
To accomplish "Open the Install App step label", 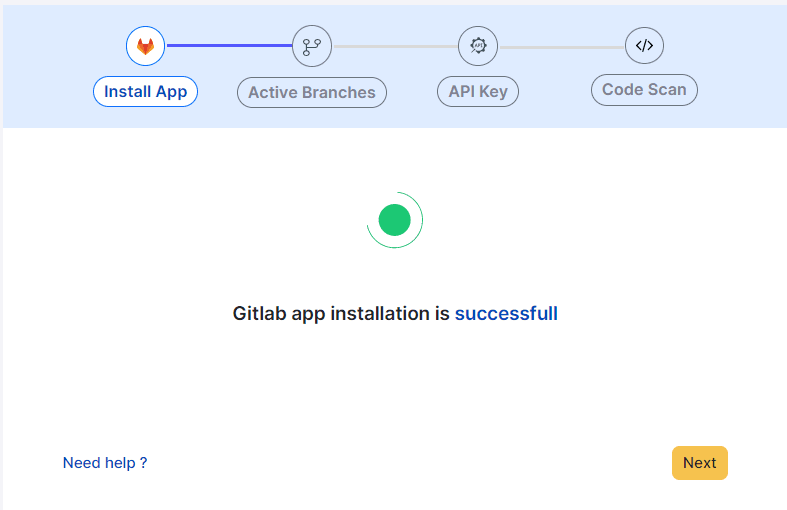I will (146, 91).
